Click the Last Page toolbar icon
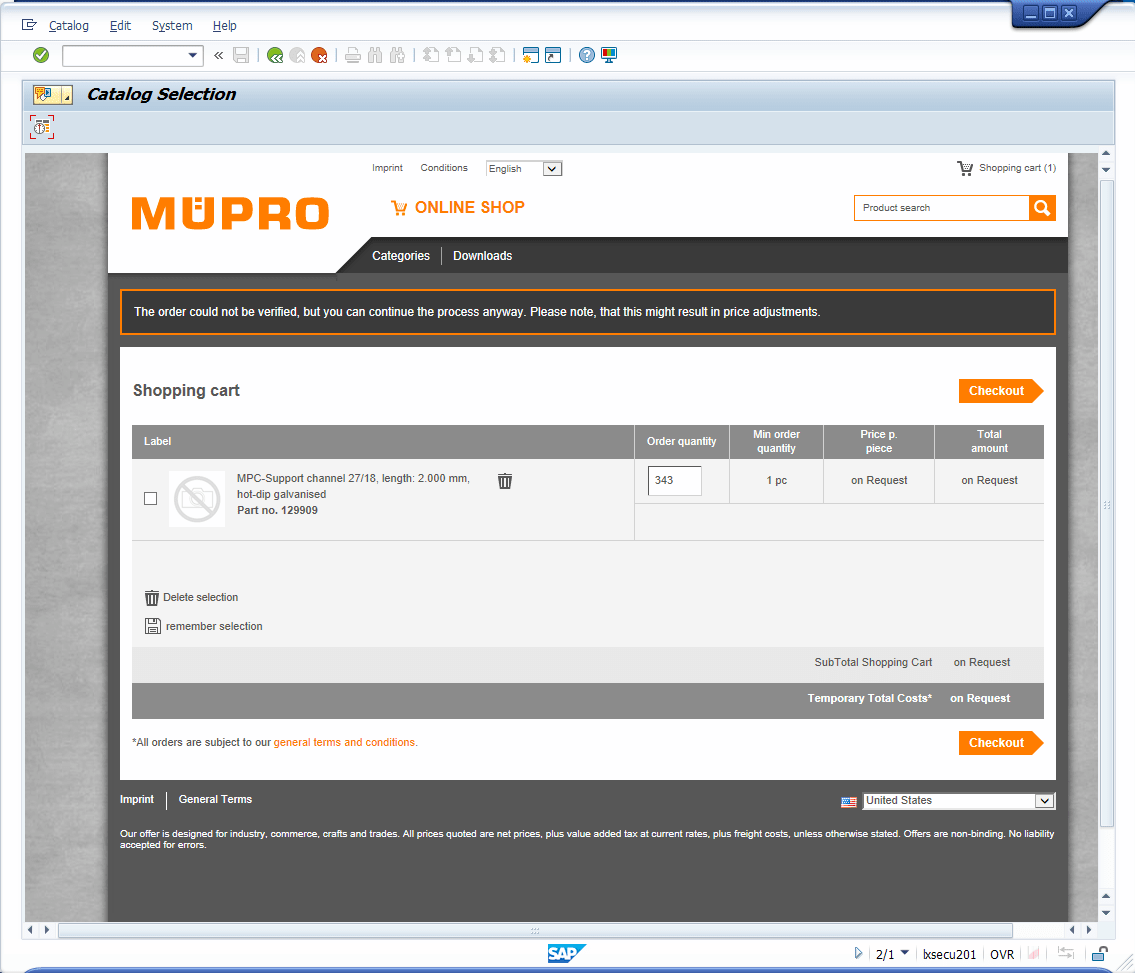This screenshot has height=973, width=1135. (497, 55)
